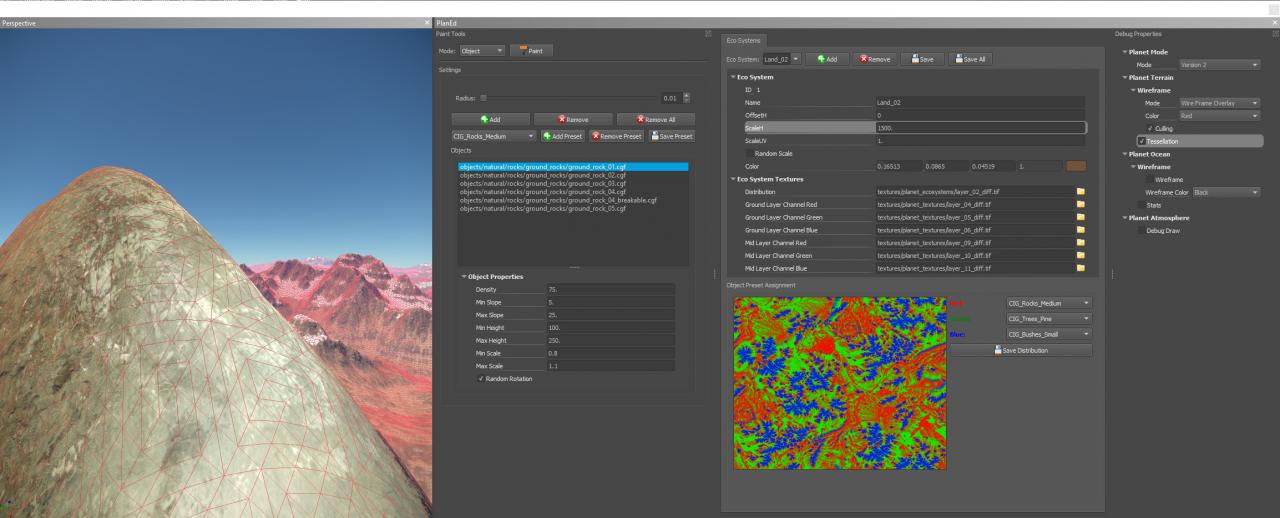Toggle the Tessellation checkbox

tap(1143, 141)
